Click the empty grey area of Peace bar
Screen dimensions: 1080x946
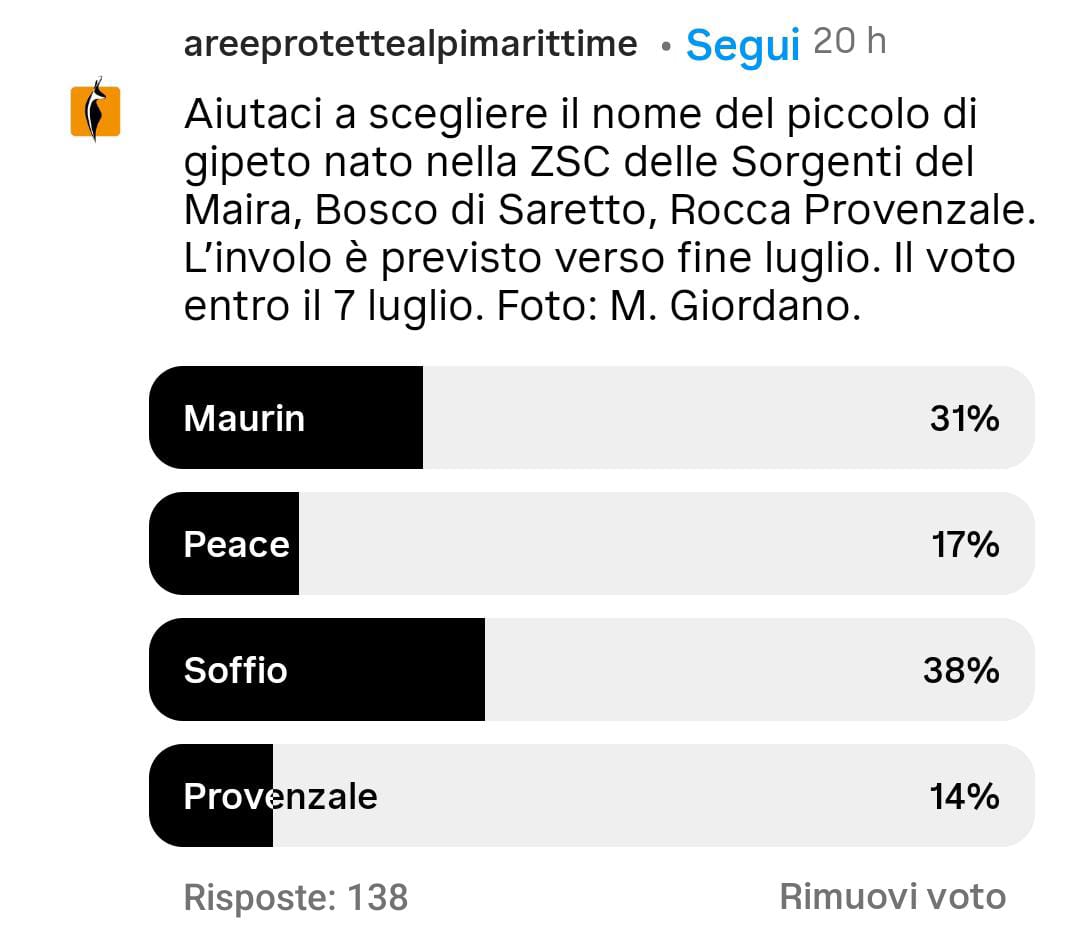point(600,544)
